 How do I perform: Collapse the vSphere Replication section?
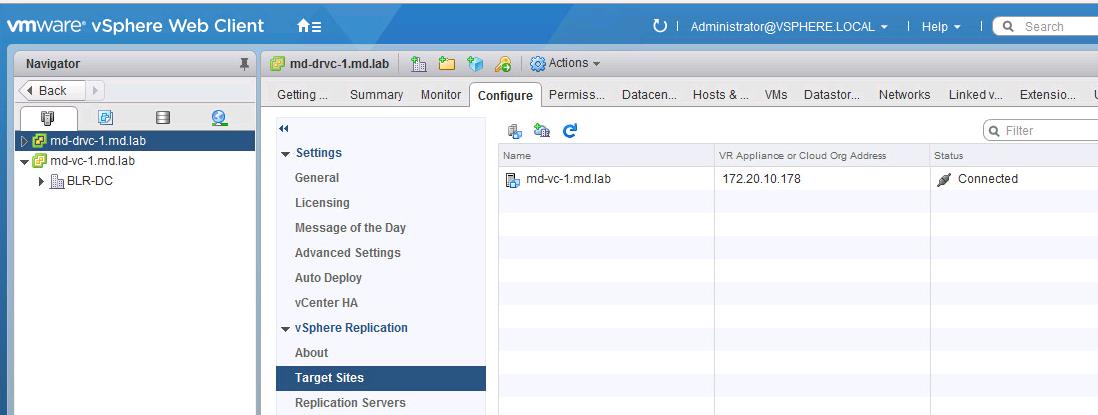[x=285, y=329]
